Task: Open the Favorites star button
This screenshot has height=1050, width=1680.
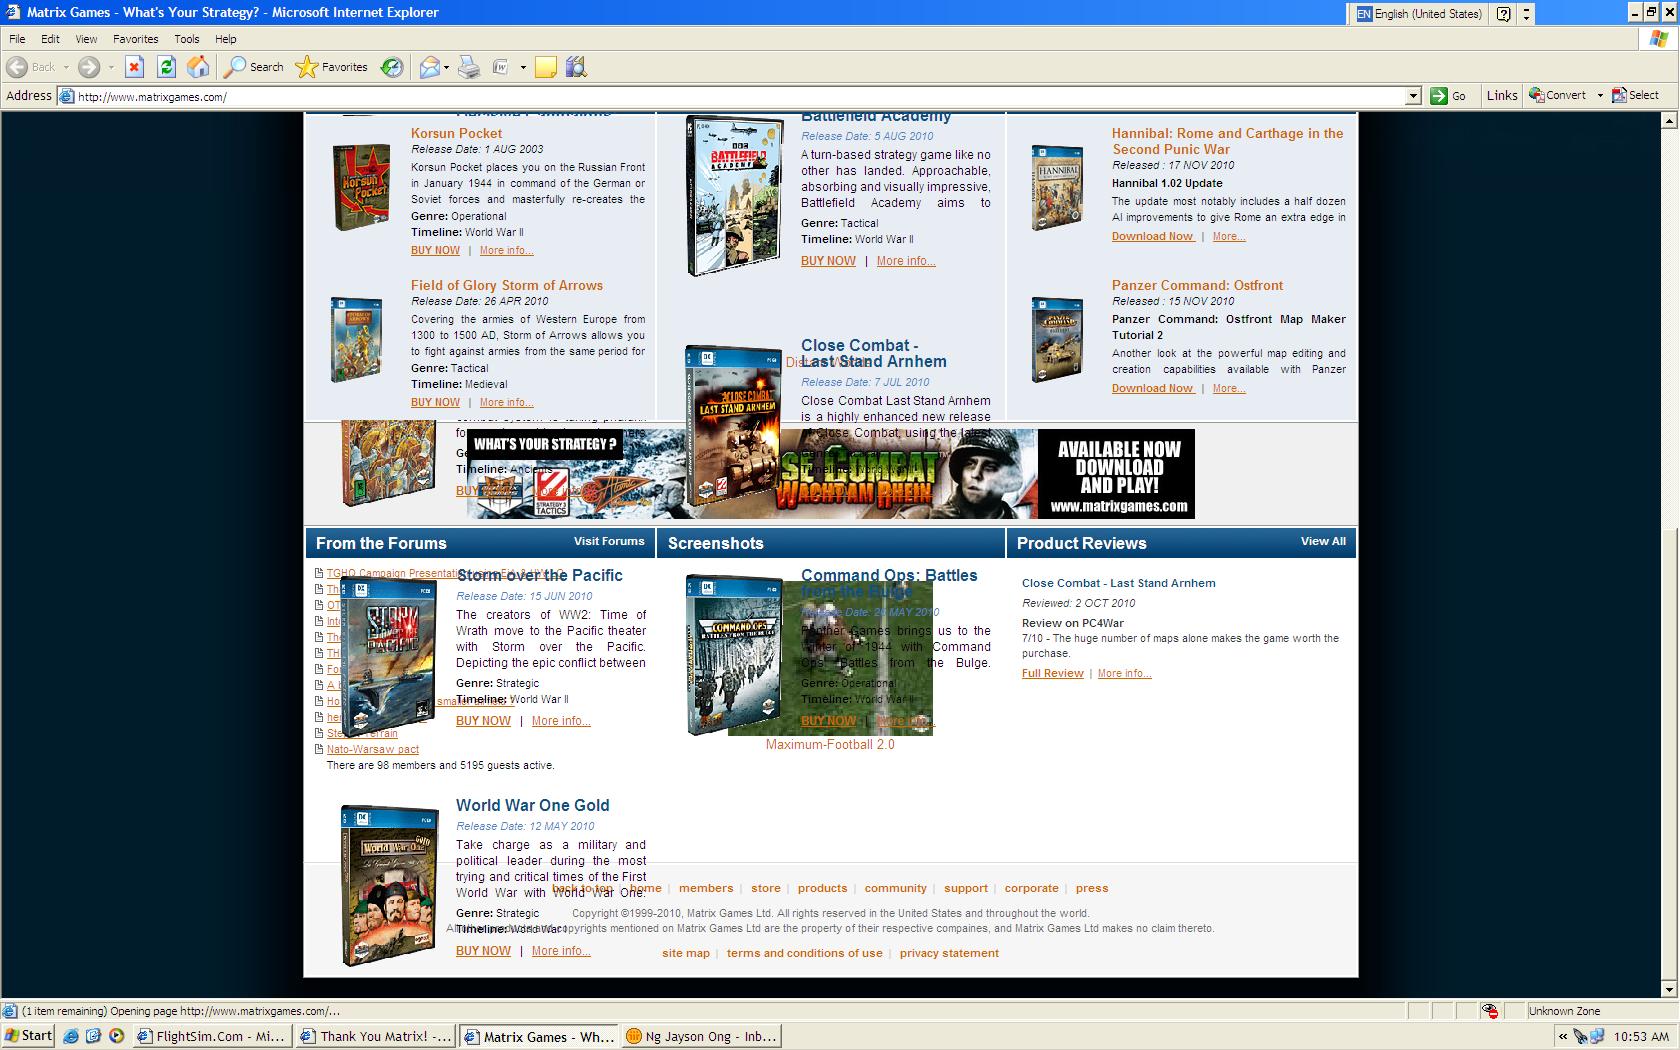Action: tap(332, 67)
